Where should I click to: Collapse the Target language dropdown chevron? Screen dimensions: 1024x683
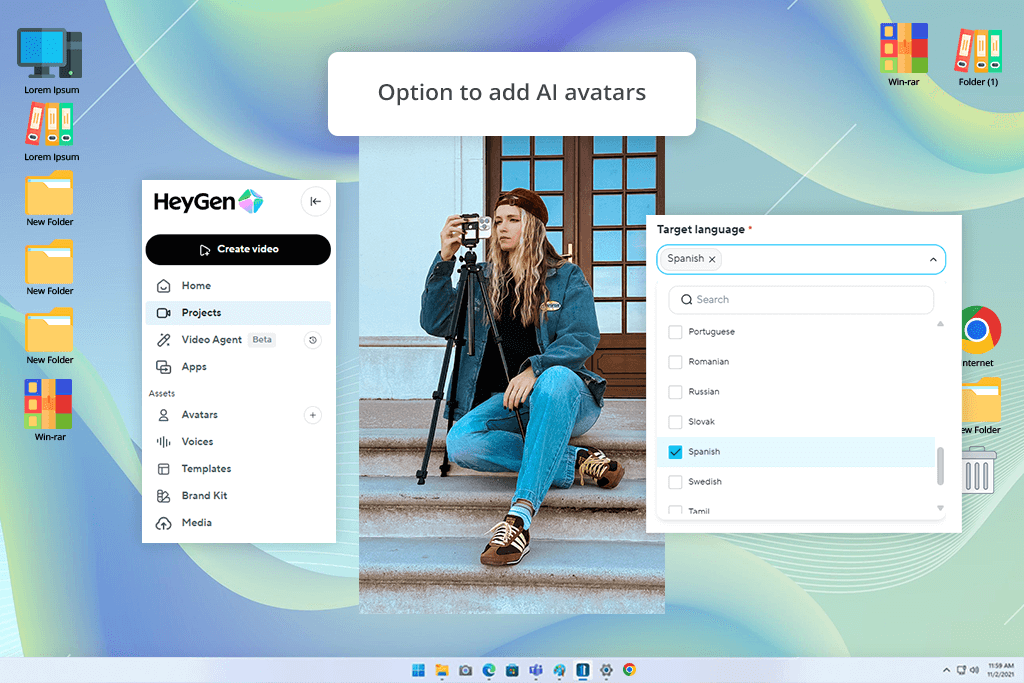[x=933, y=259]
